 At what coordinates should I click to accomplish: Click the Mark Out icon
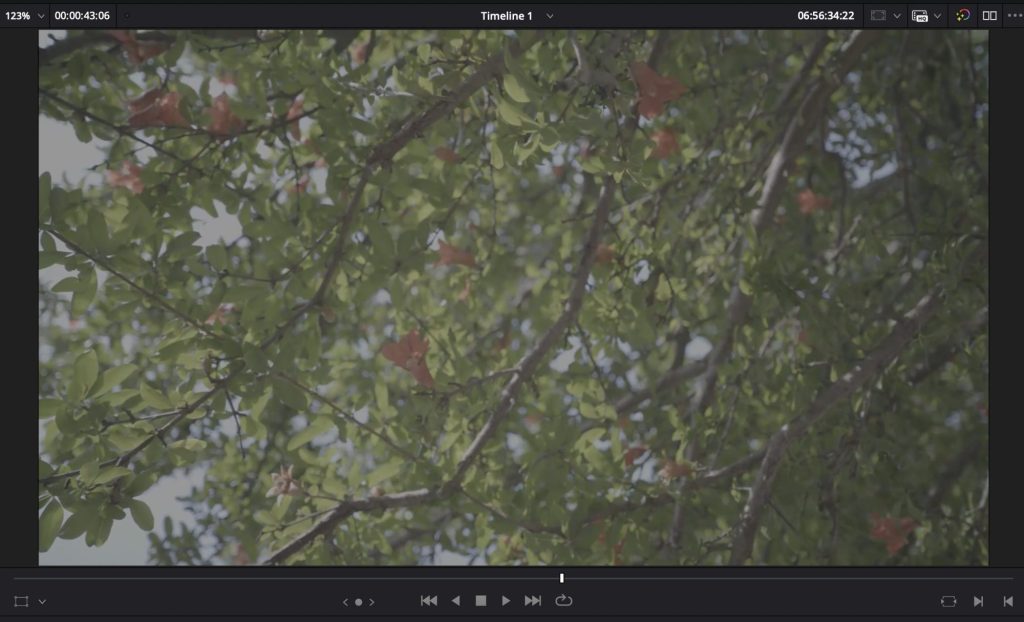1008,601
